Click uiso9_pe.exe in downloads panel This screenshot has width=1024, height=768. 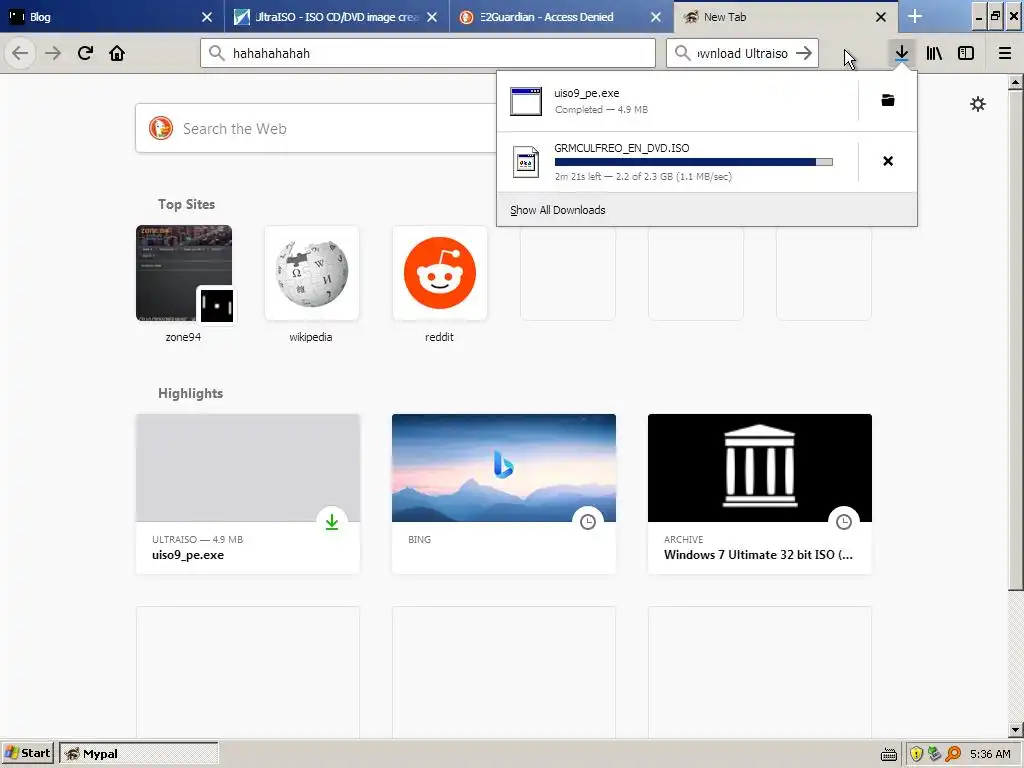(677, 101)
